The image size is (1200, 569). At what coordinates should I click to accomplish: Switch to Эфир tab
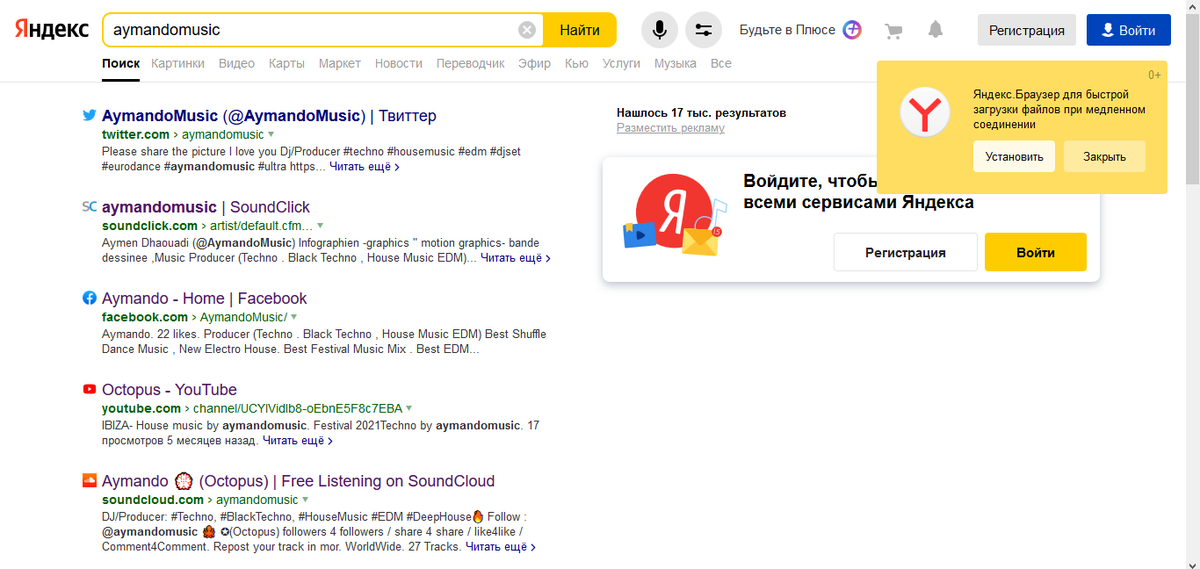(534, 63)
